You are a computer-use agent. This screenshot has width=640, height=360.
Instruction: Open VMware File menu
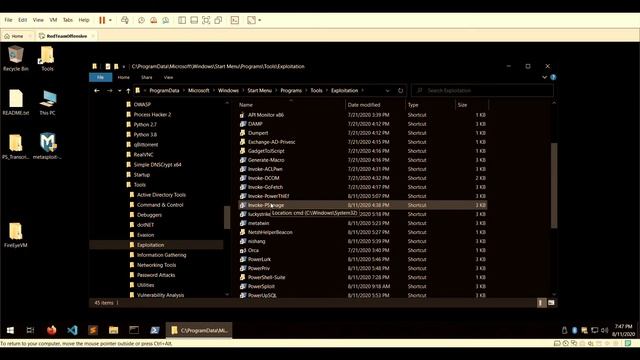tap(8, 20)
